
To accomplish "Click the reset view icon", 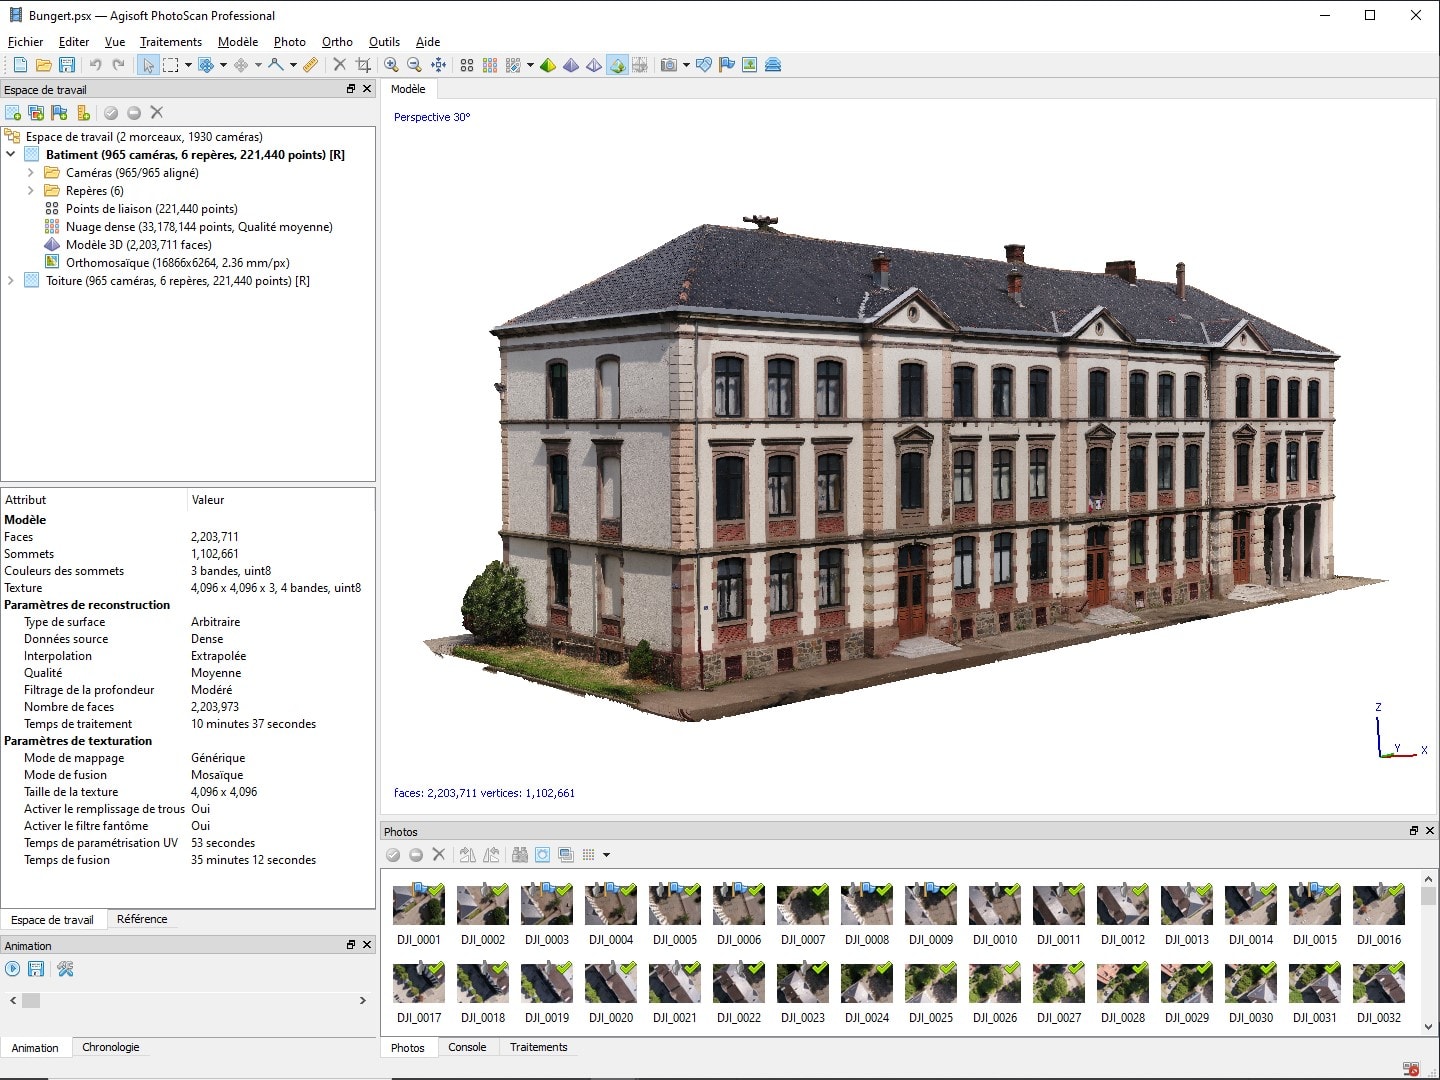I will click(438, 65).
